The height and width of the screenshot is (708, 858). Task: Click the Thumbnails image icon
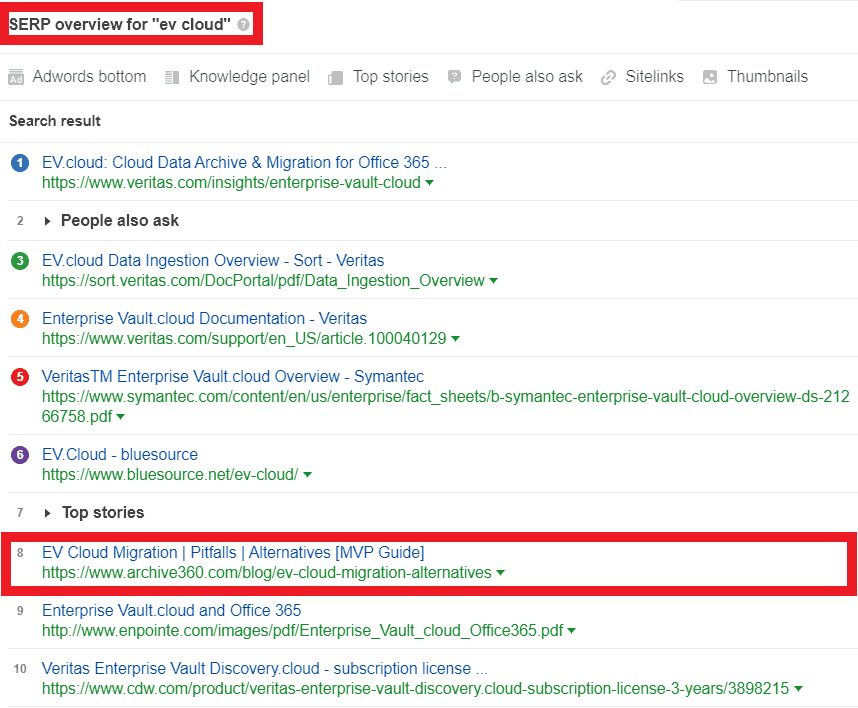[x=710, y=77]
